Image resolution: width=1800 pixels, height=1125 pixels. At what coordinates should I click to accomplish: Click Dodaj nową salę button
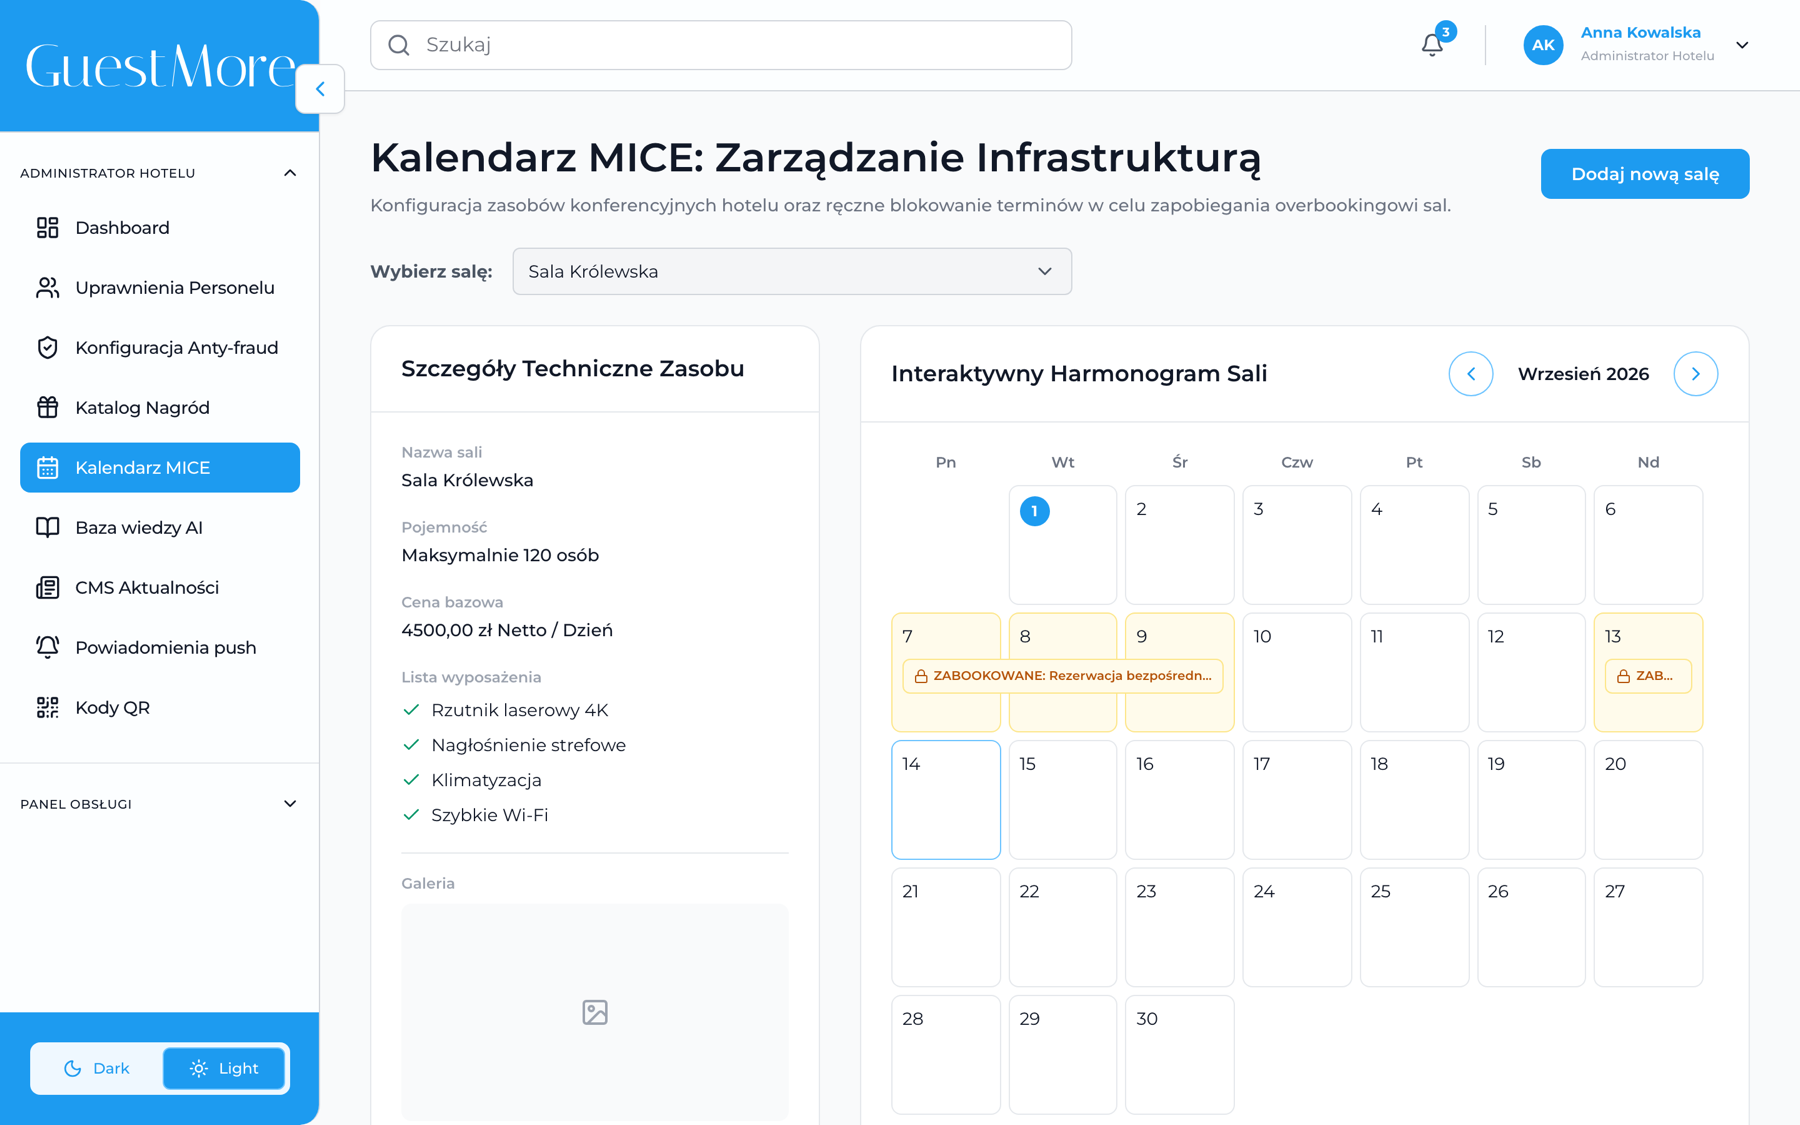(1645, 174)
